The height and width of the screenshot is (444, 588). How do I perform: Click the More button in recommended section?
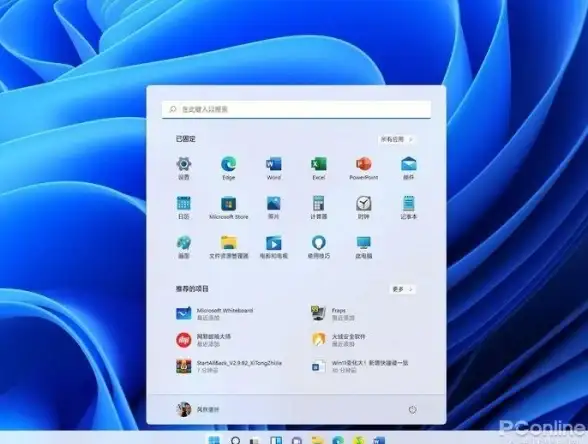coord(402,289)
